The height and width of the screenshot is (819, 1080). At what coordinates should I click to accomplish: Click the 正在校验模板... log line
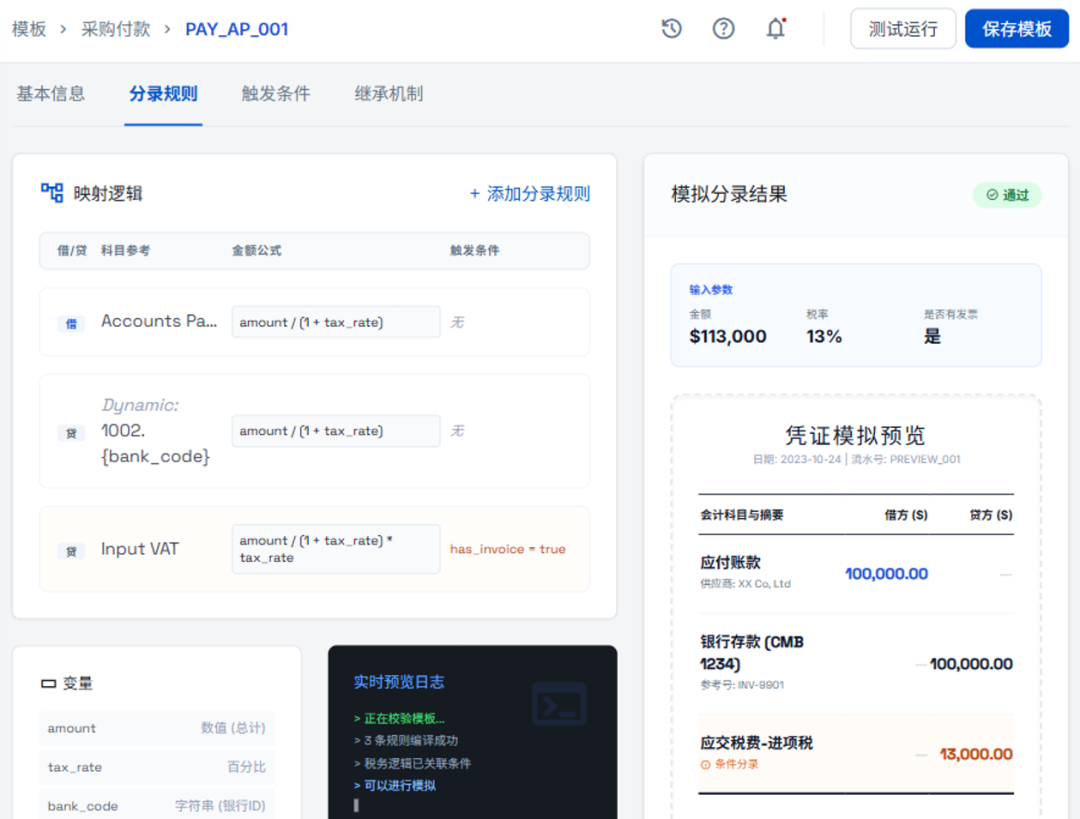click(x=399, y=718)
